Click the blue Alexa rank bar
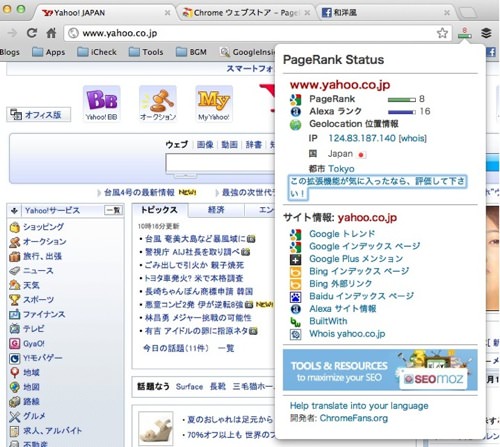This screenshot has height=447, width=500. tap(402, 112)
